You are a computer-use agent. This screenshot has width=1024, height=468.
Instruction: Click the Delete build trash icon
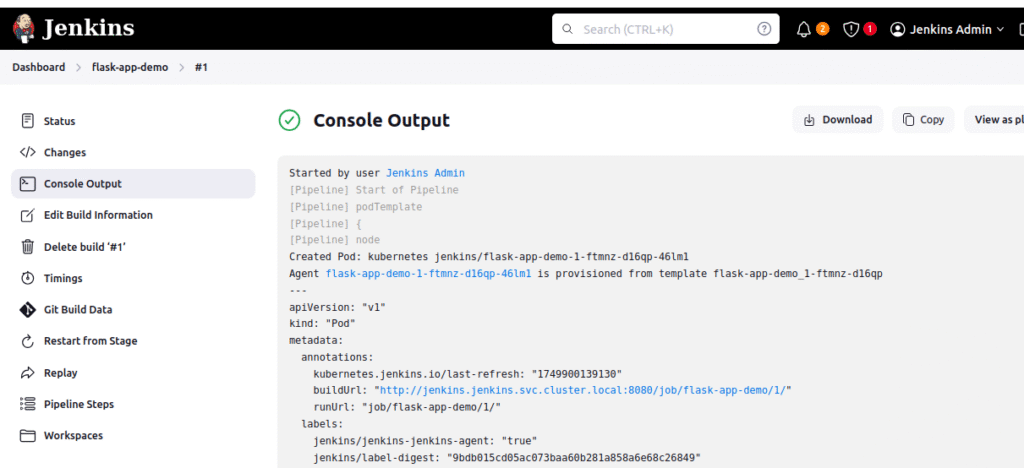[x=27, y=247]
